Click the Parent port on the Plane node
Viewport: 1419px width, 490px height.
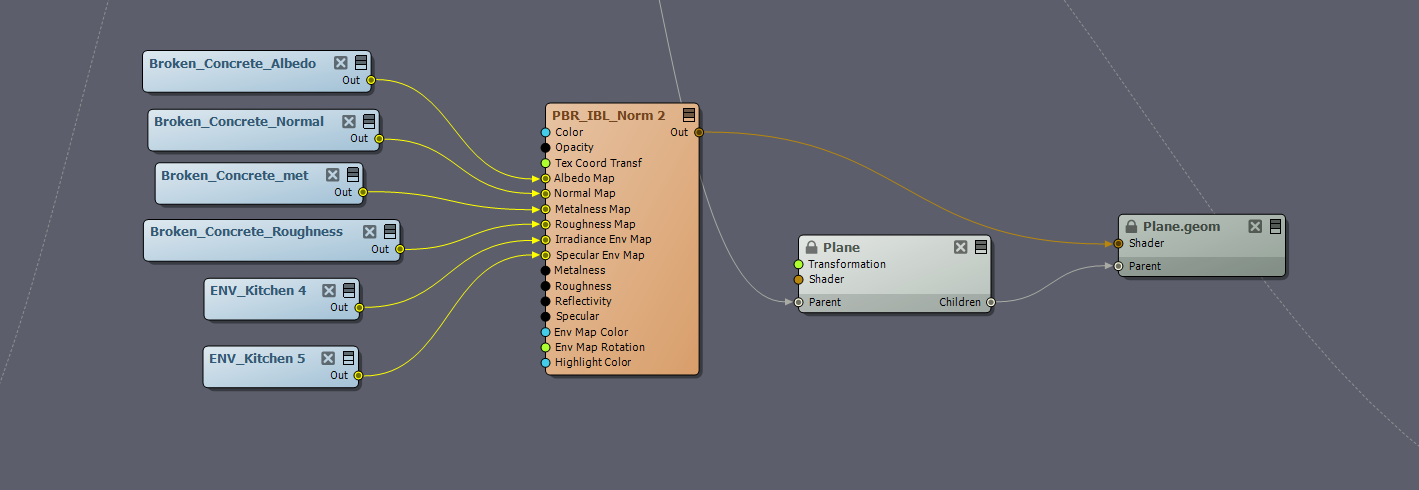click(x=798, y=302)
